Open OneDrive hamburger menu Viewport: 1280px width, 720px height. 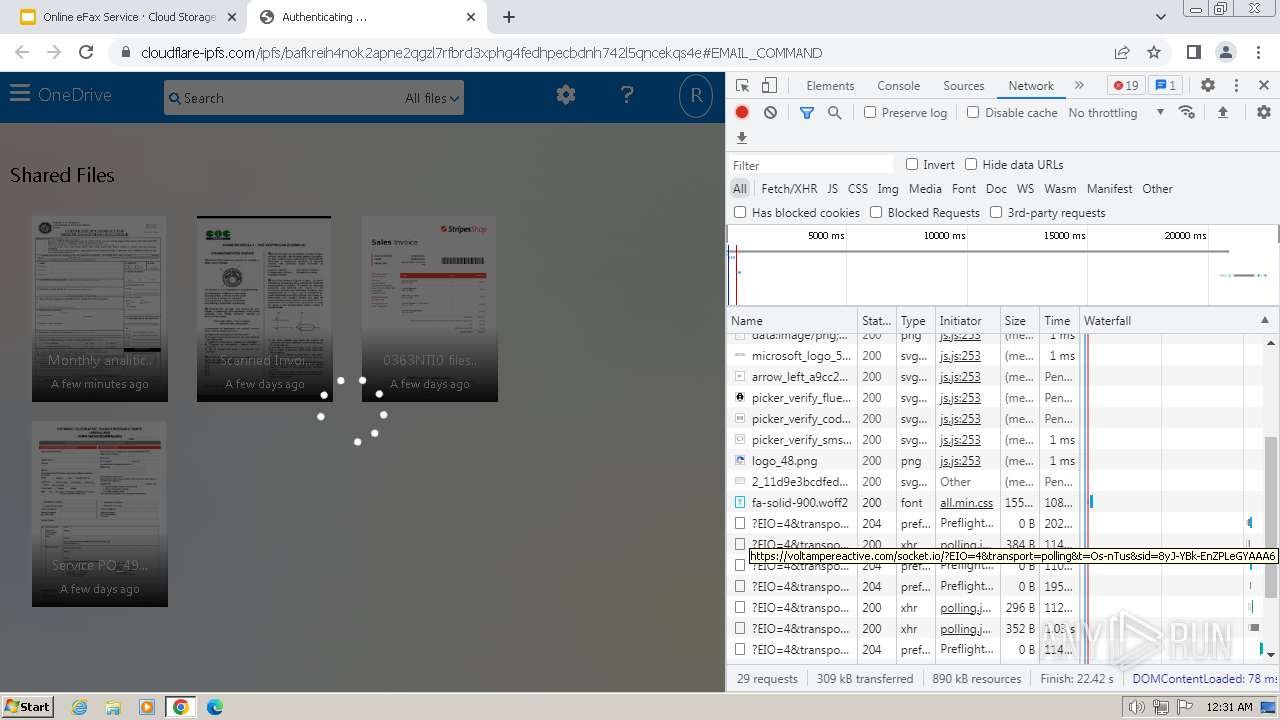click(x=20, y=95)
